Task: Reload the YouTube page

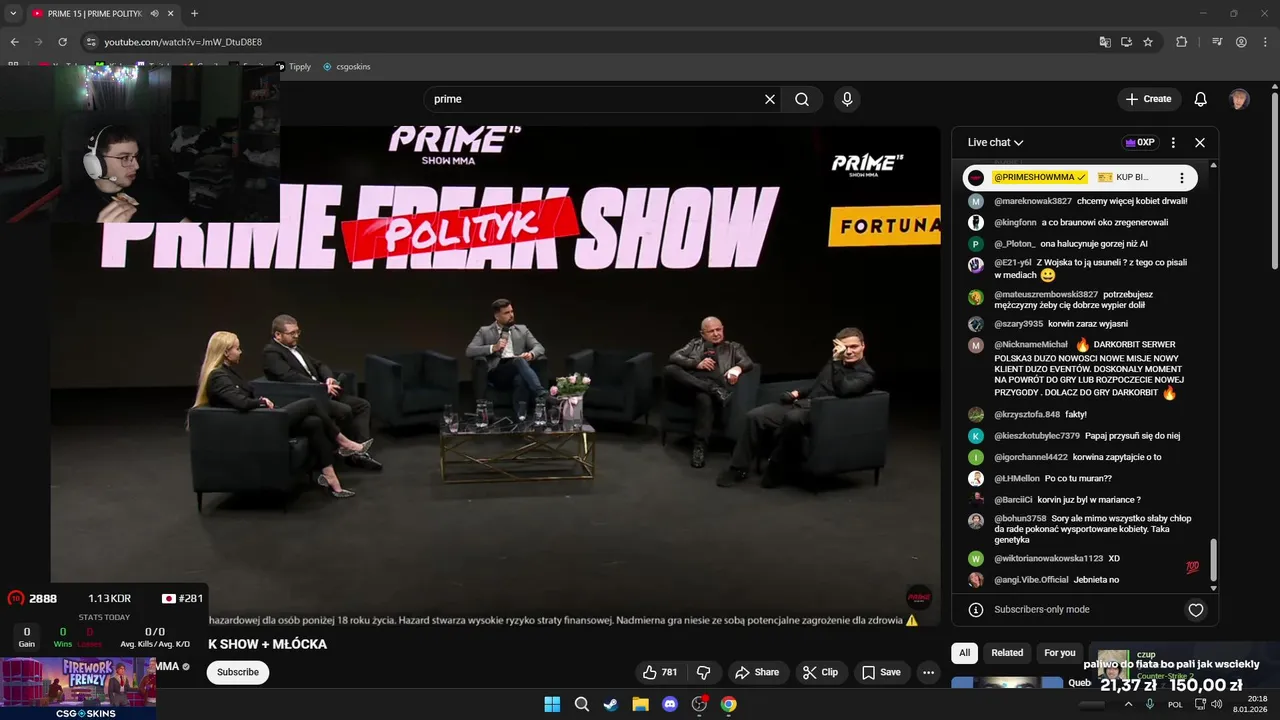Action: click(62, 42)
